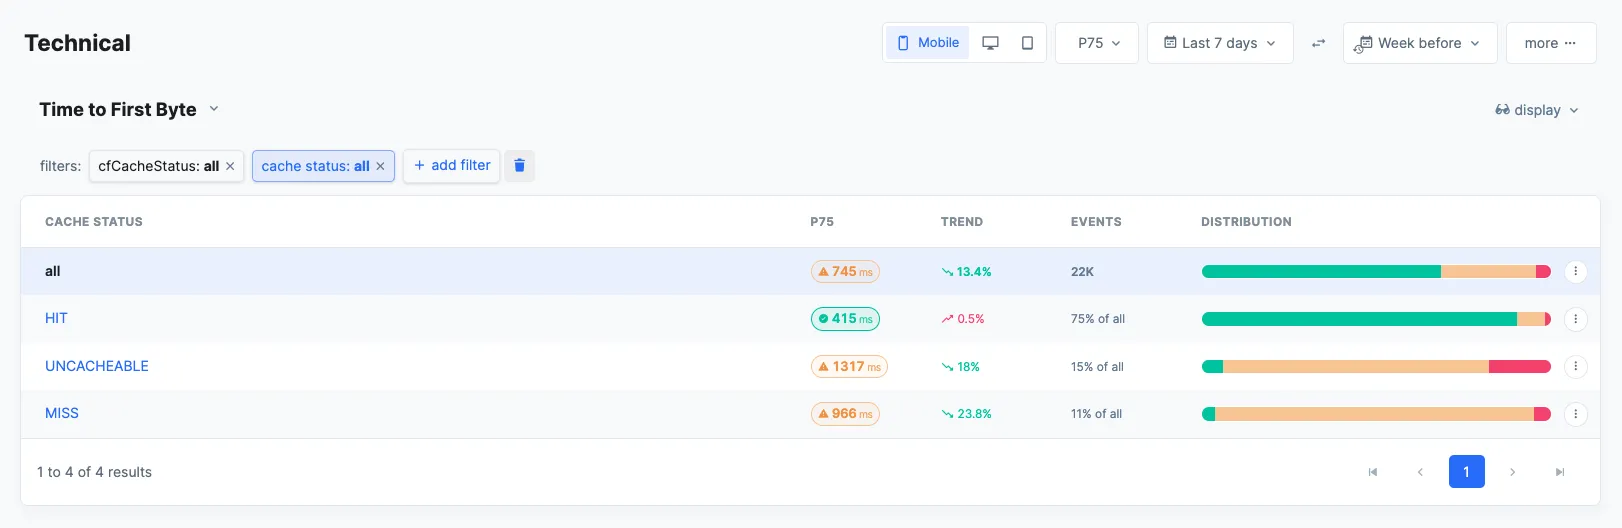
Task: Open the UNCACHEABLE cache status link
Action: [97, 366]
